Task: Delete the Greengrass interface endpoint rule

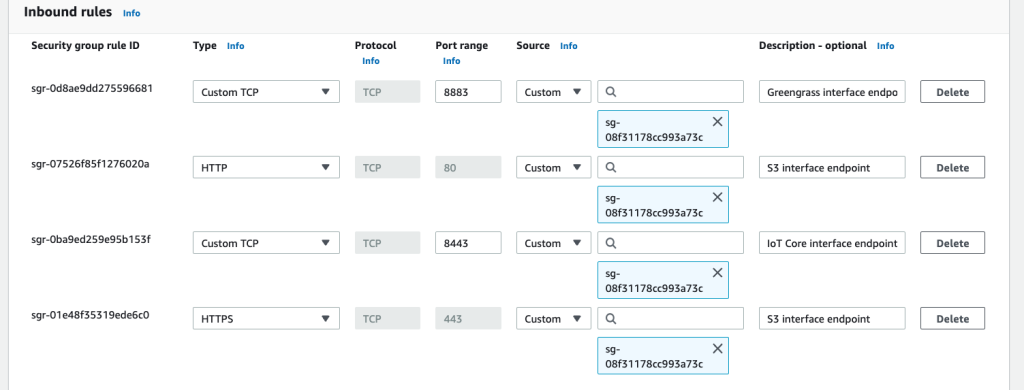Action: pos(952,92)
